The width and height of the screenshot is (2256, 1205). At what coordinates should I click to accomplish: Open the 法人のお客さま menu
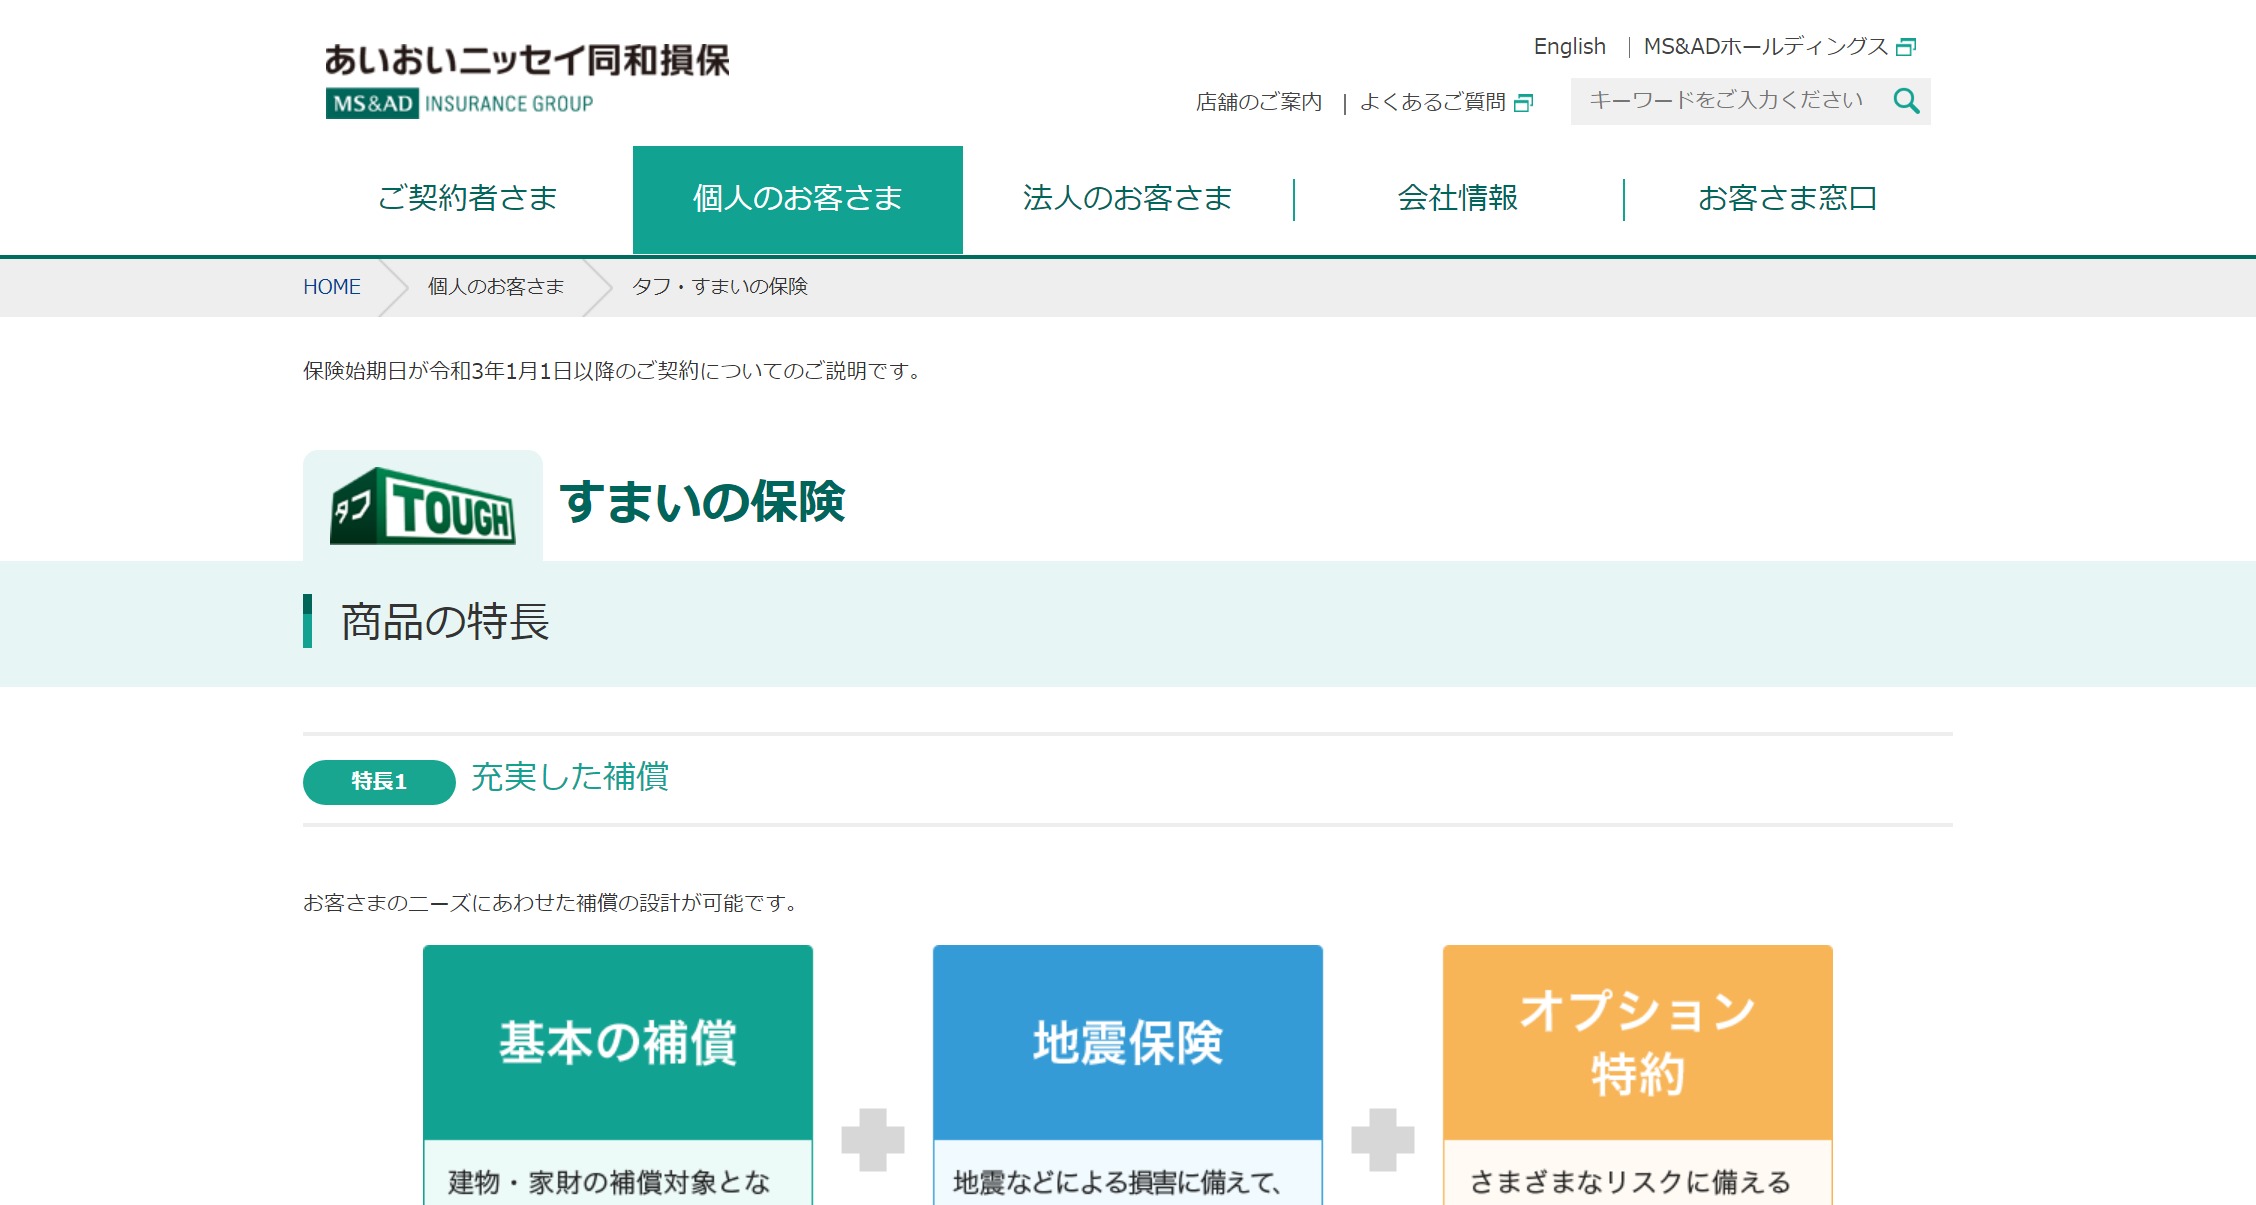(x=1127, y=199)
